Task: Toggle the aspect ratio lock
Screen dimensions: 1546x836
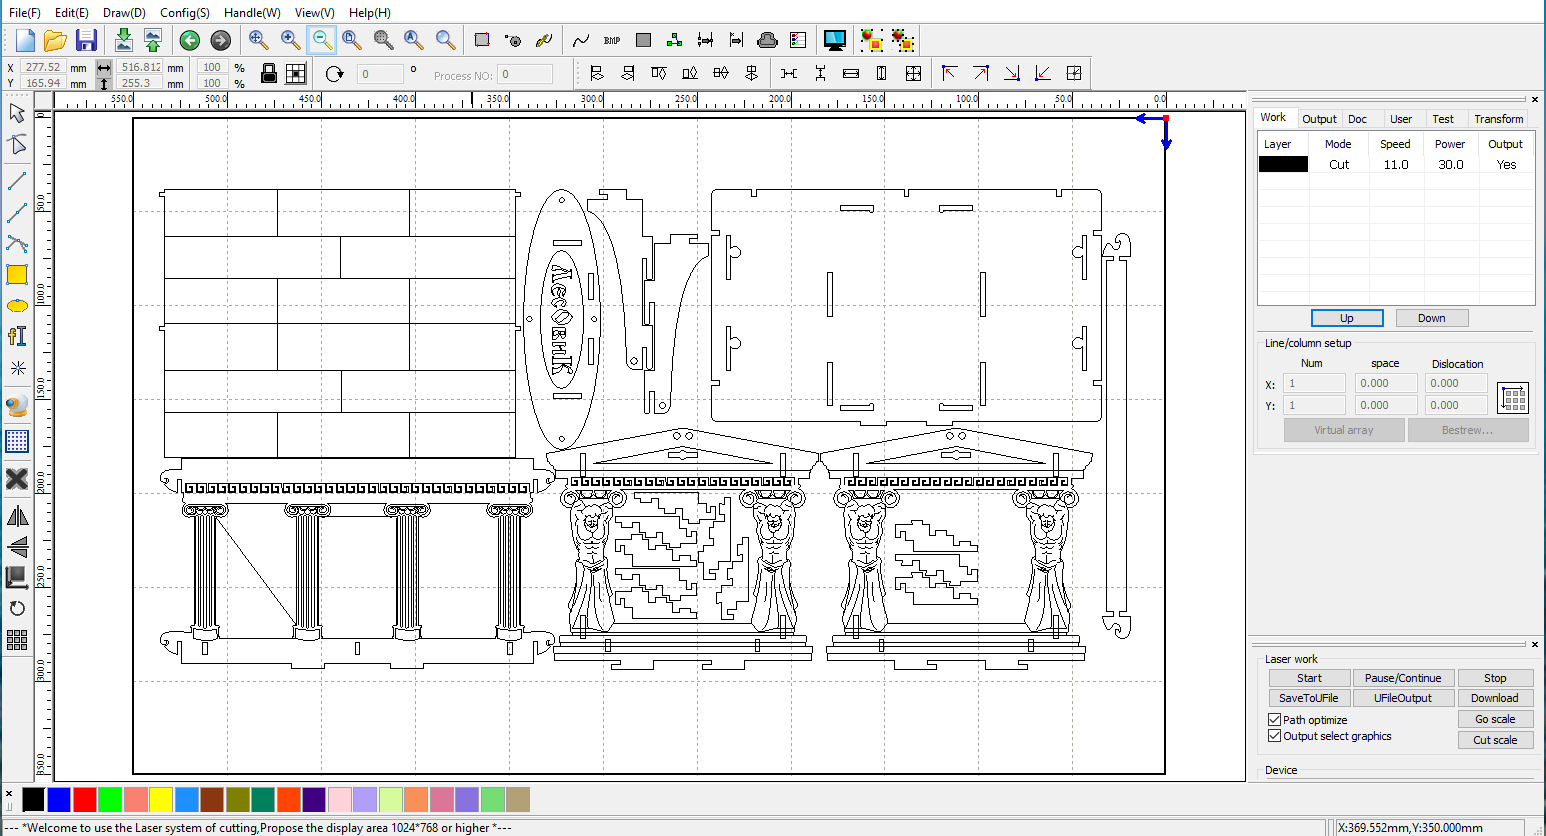Action: click(x=269, y=73)
